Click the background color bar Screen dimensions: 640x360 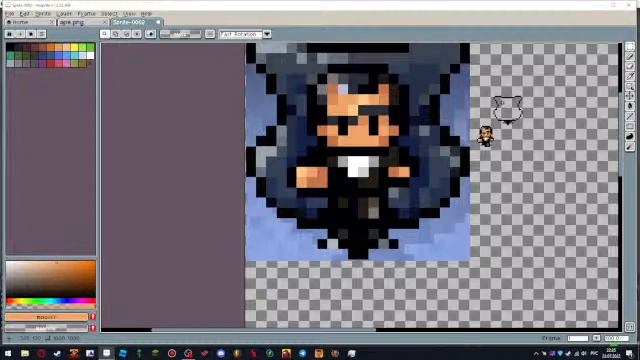pyautogui.click(x=46, y=328)
